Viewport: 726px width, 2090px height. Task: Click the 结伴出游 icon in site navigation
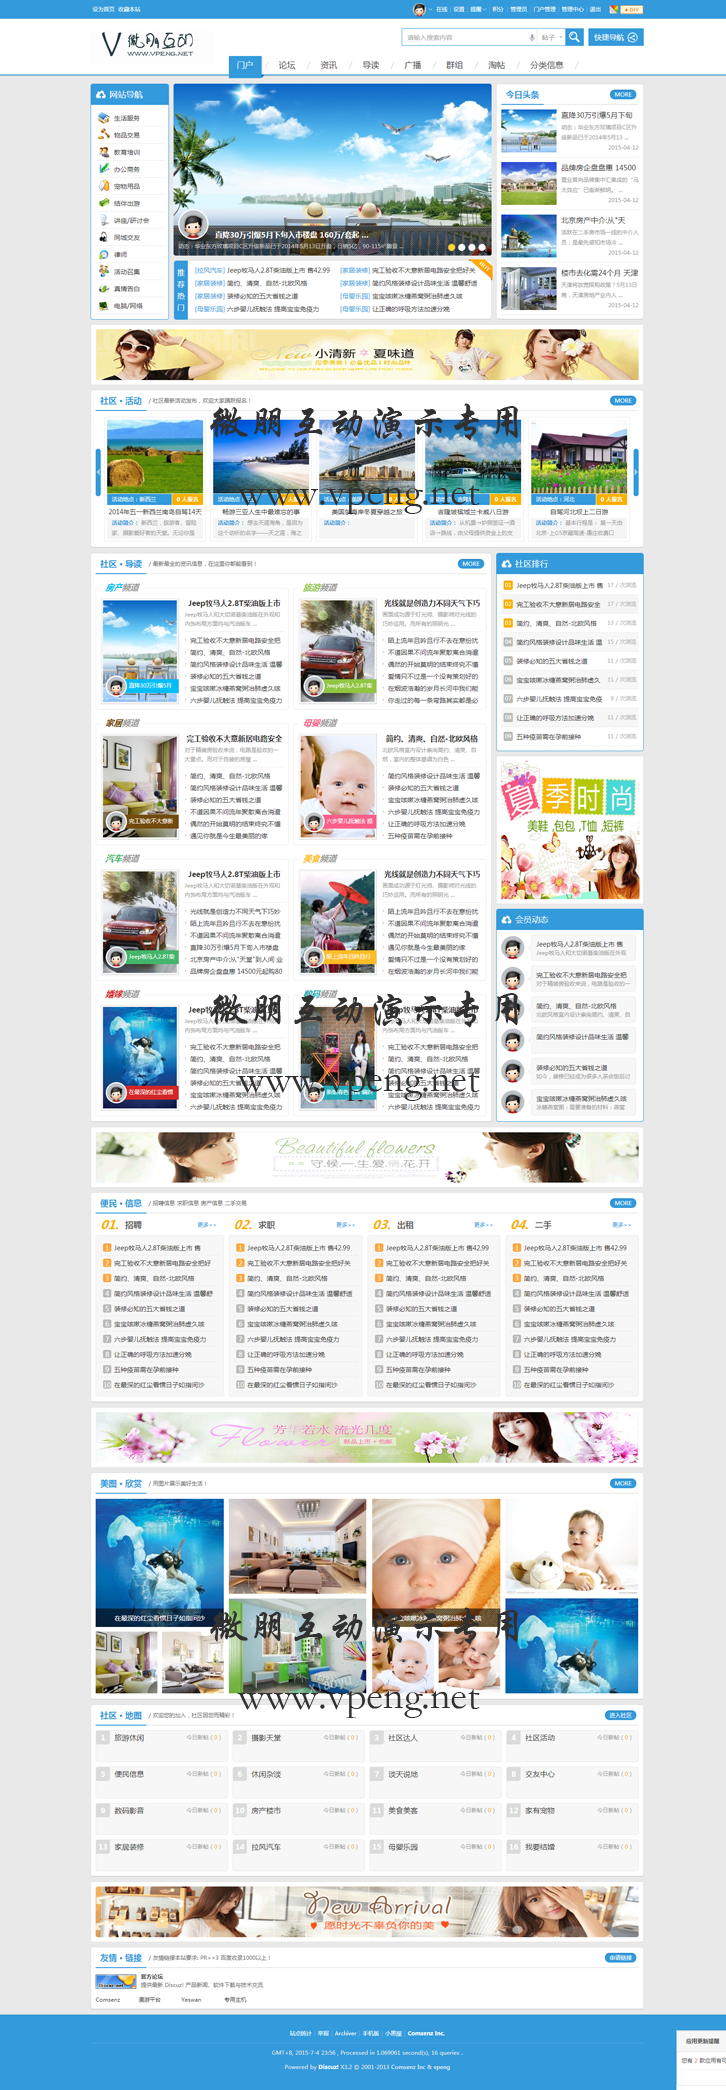(x=104, y=203)
